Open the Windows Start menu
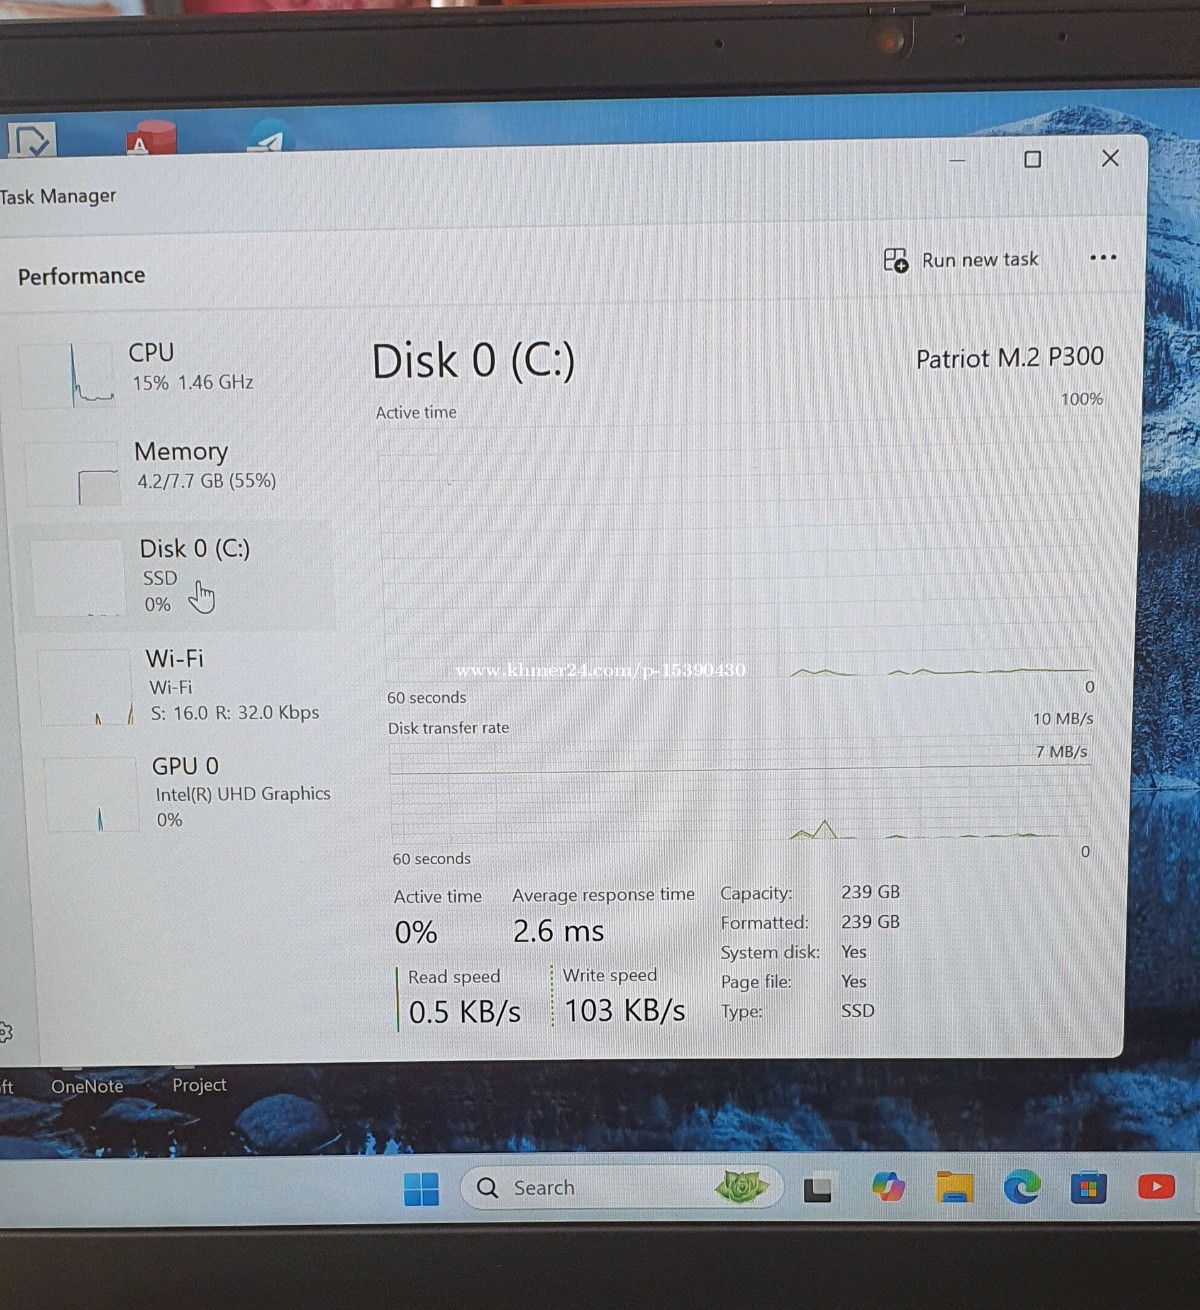This screenshot has width=1200, height=1310. click(x=421, y=1189)
